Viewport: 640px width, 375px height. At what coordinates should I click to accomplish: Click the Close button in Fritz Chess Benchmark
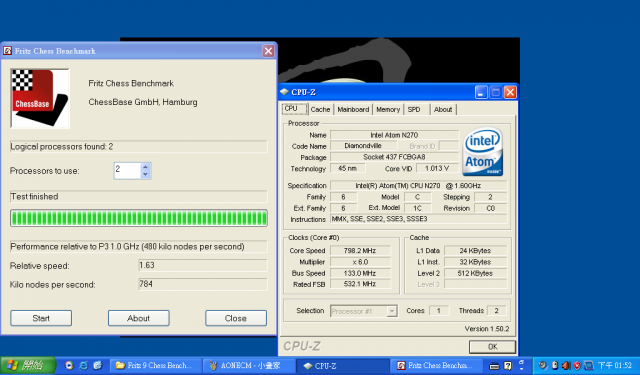236,318
